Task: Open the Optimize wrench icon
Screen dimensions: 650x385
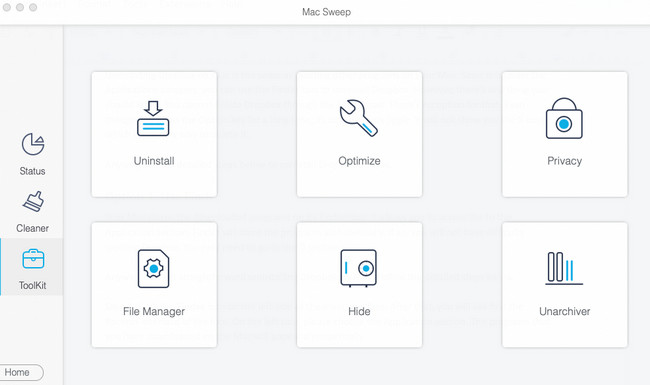Action: (x=359, y=118)
